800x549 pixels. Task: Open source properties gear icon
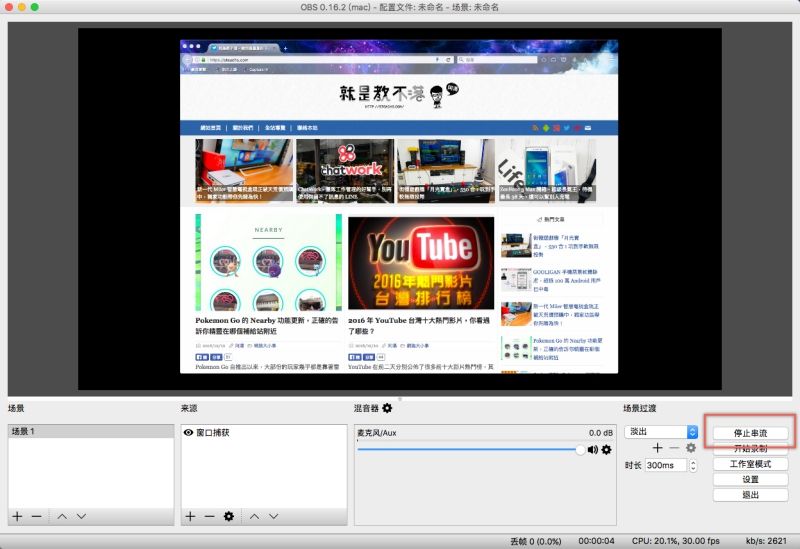click(229, 516)
